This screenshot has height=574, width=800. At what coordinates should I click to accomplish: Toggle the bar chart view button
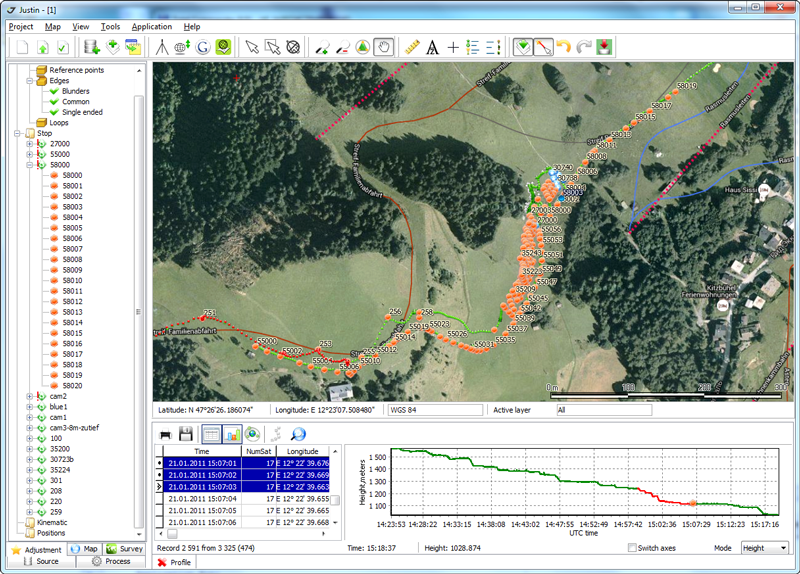pos(233,435)
